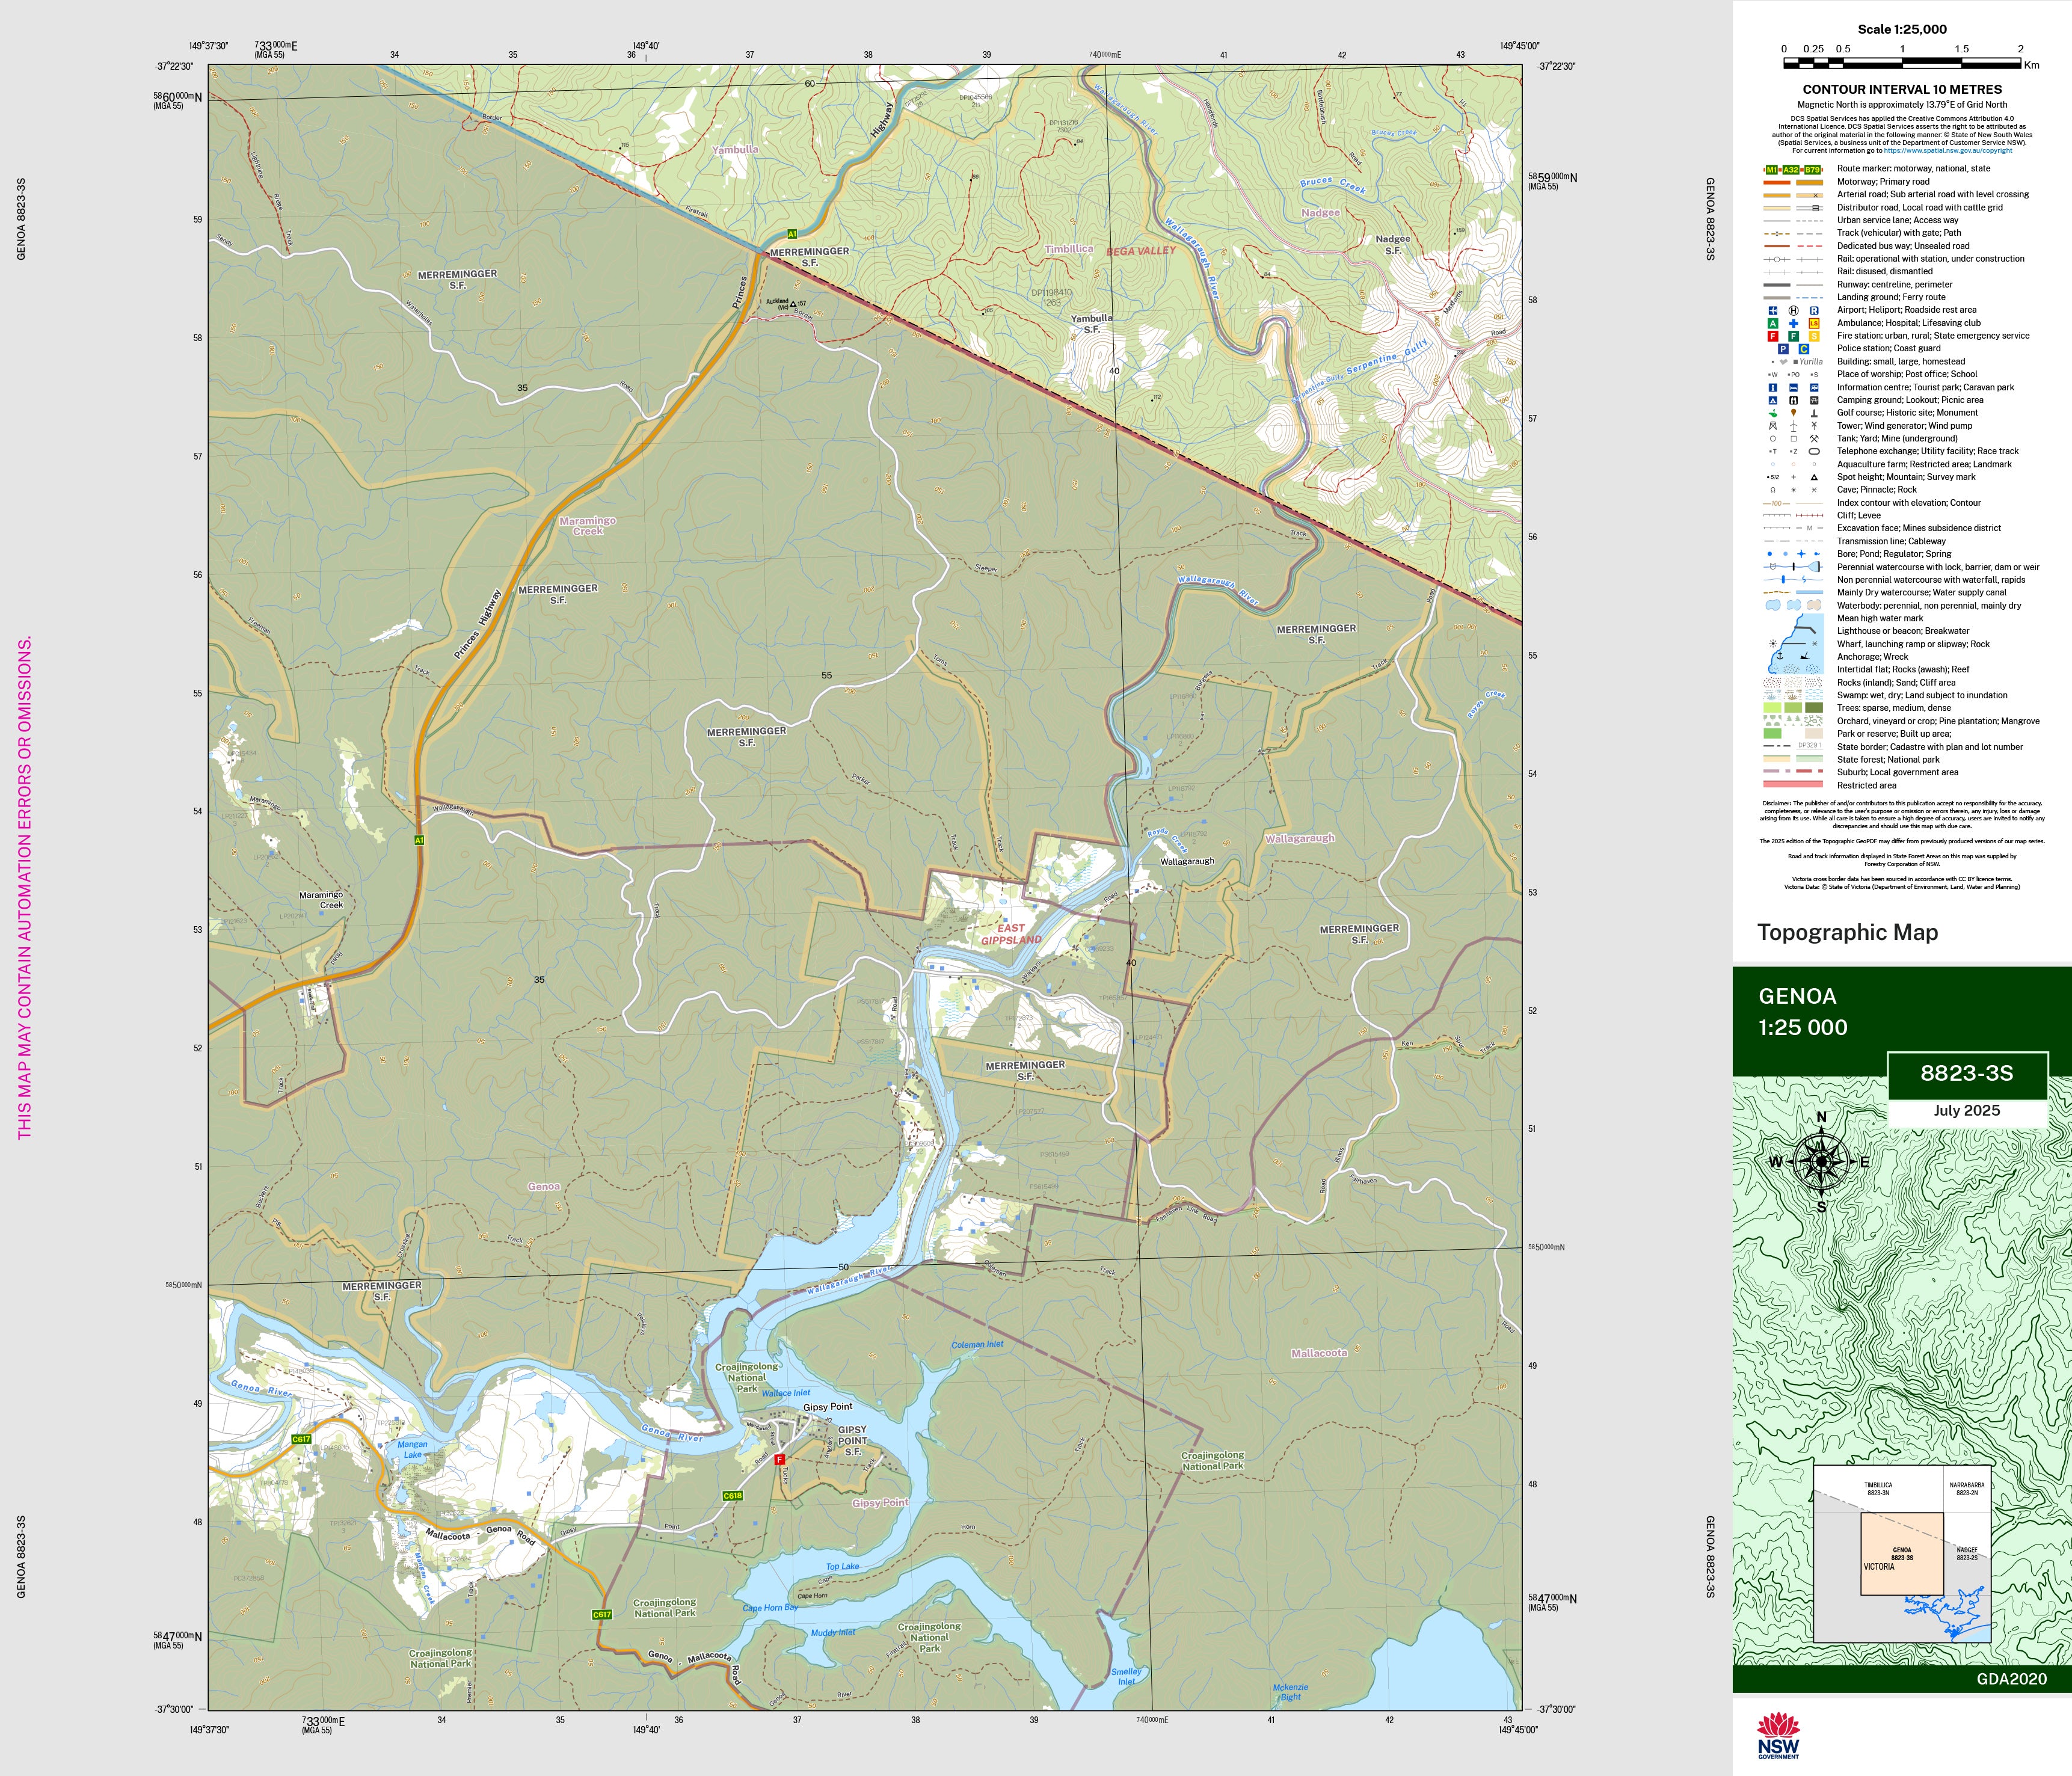Click the Police station P legend icon
Viewport: 2072px width, 1776px height.
click(1783, 349)
